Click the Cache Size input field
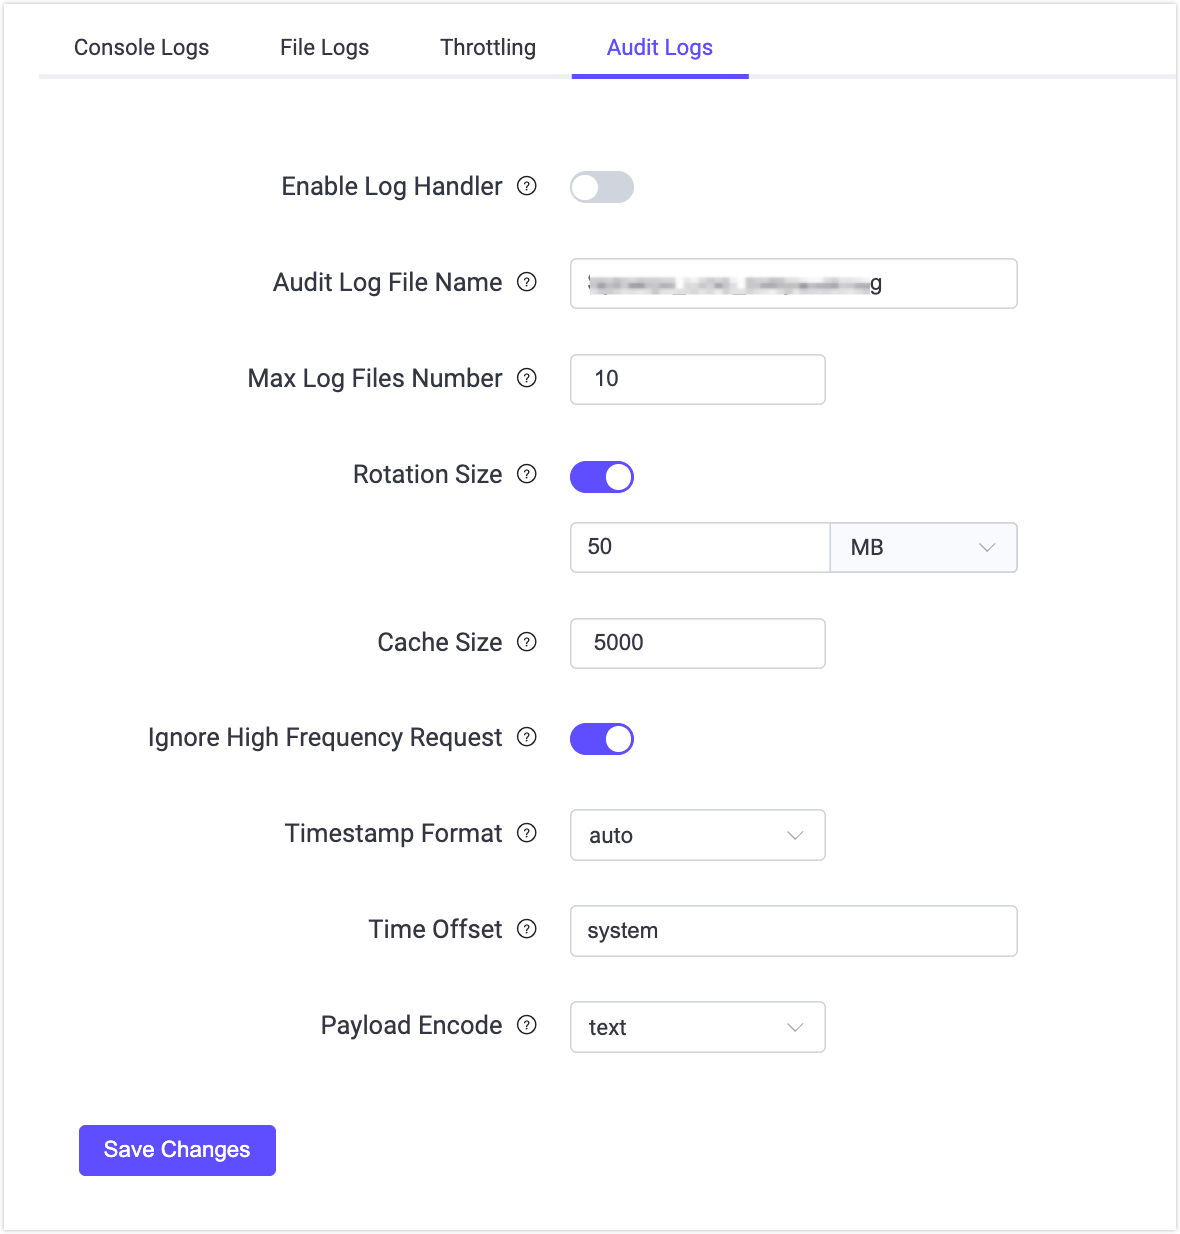The width and height of the screenshot is (1180, 1234). point(697,643)
